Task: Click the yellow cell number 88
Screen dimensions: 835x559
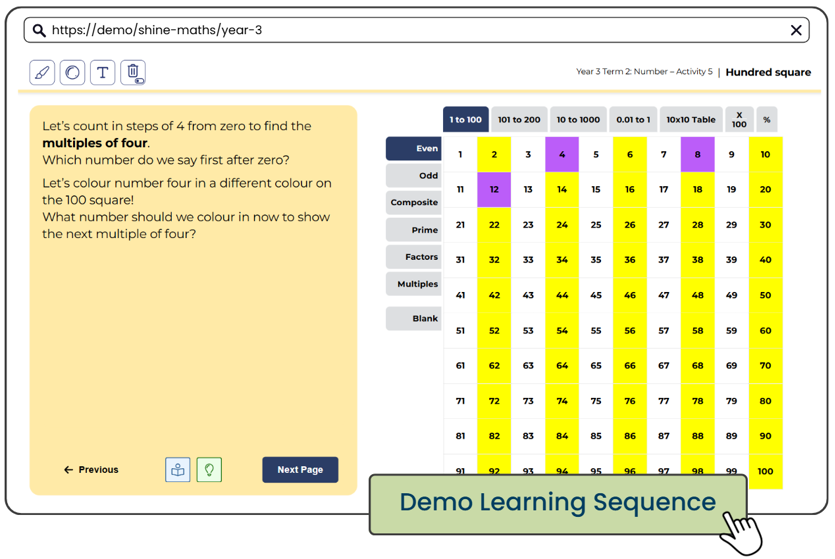Action: pyautogui.click(x=698, y=436)
